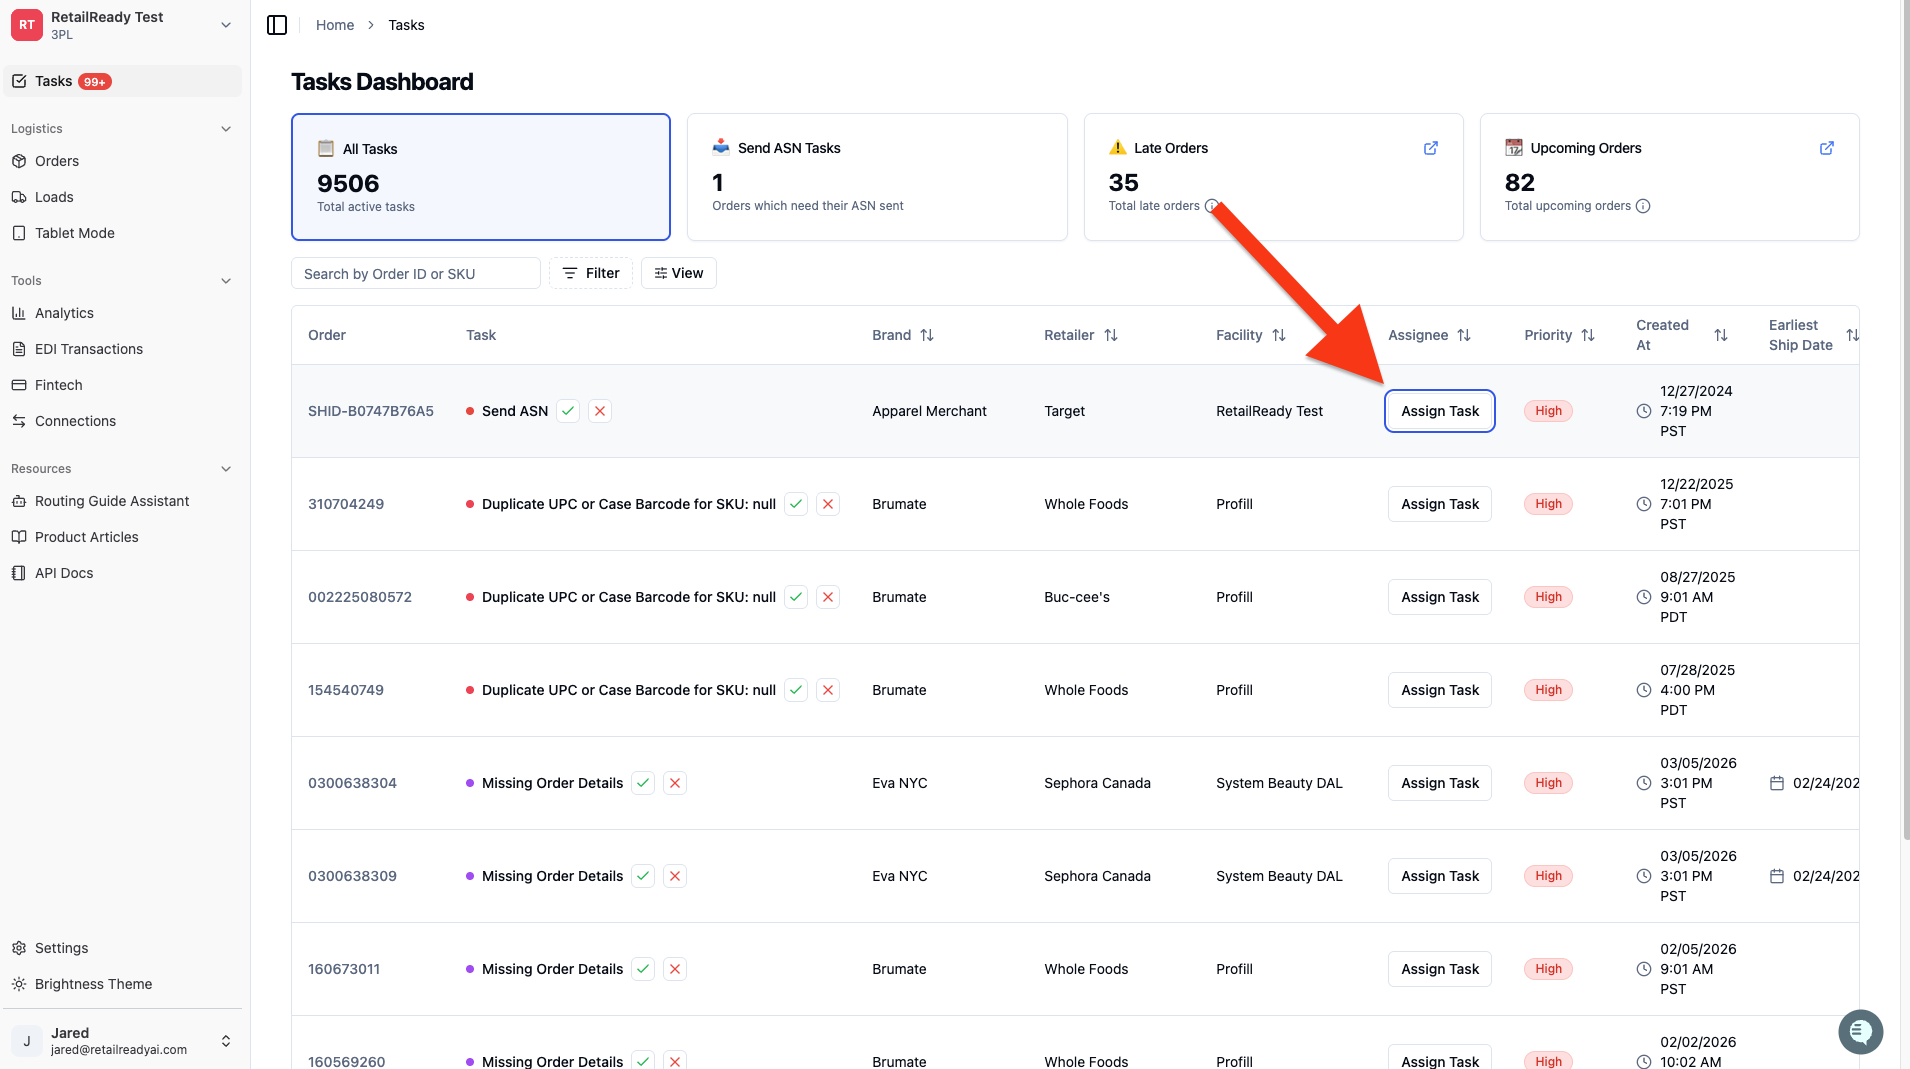Viewport: 1910px width, 1069px height.
Task: Collapse the Logistics sidebar section
Action: coord(226,129)
